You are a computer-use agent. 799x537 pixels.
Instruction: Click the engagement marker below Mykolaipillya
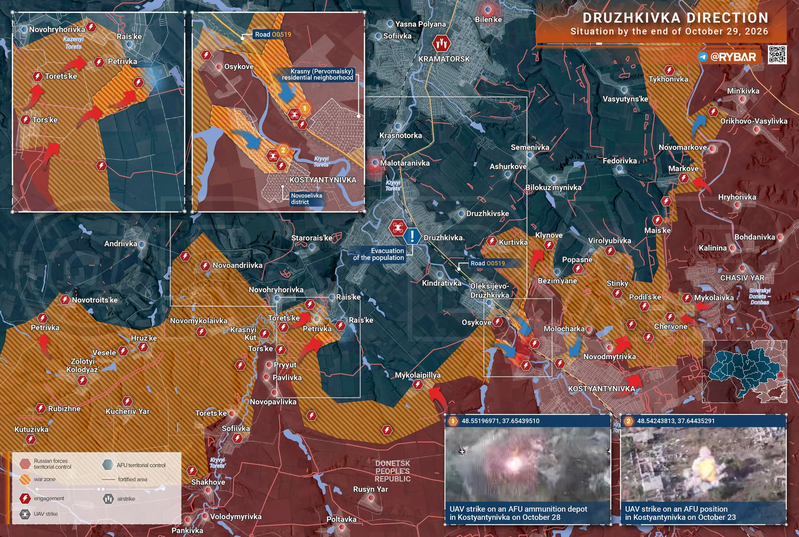click(x=418, y=385)
